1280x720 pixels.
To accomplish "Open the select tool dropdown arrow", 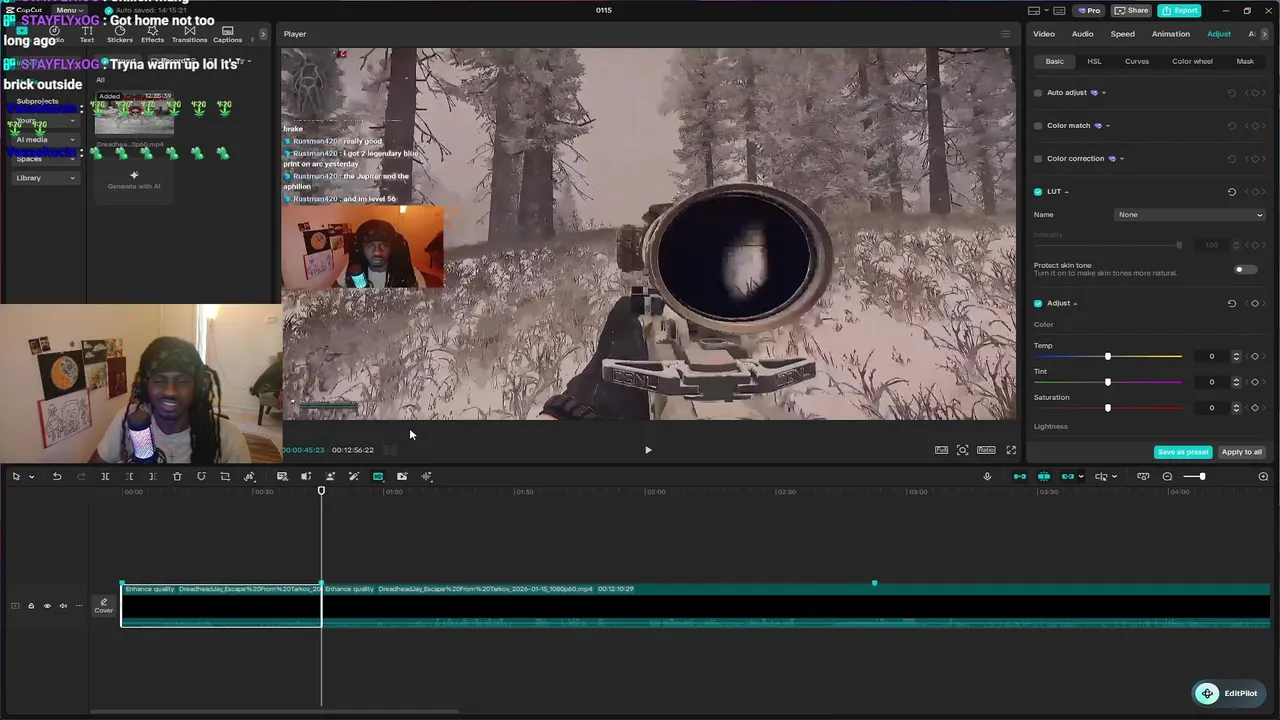I will tap(31, 477).
